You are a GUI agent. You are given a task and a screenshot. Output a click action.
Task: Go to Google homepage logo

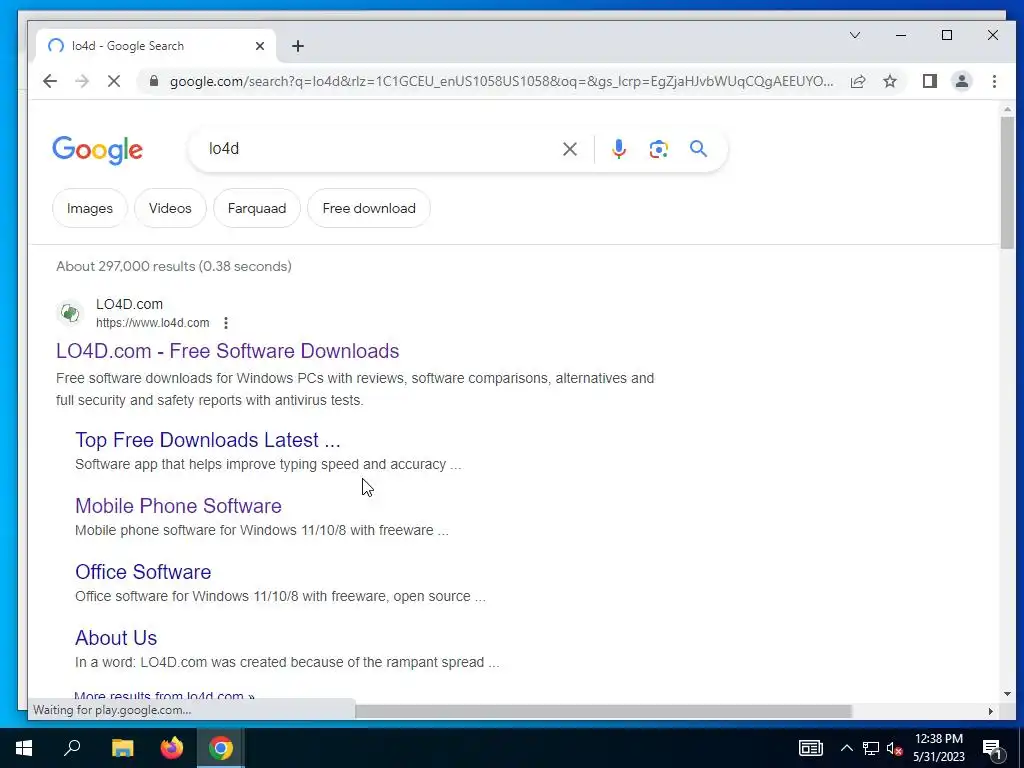coord(97,150)
